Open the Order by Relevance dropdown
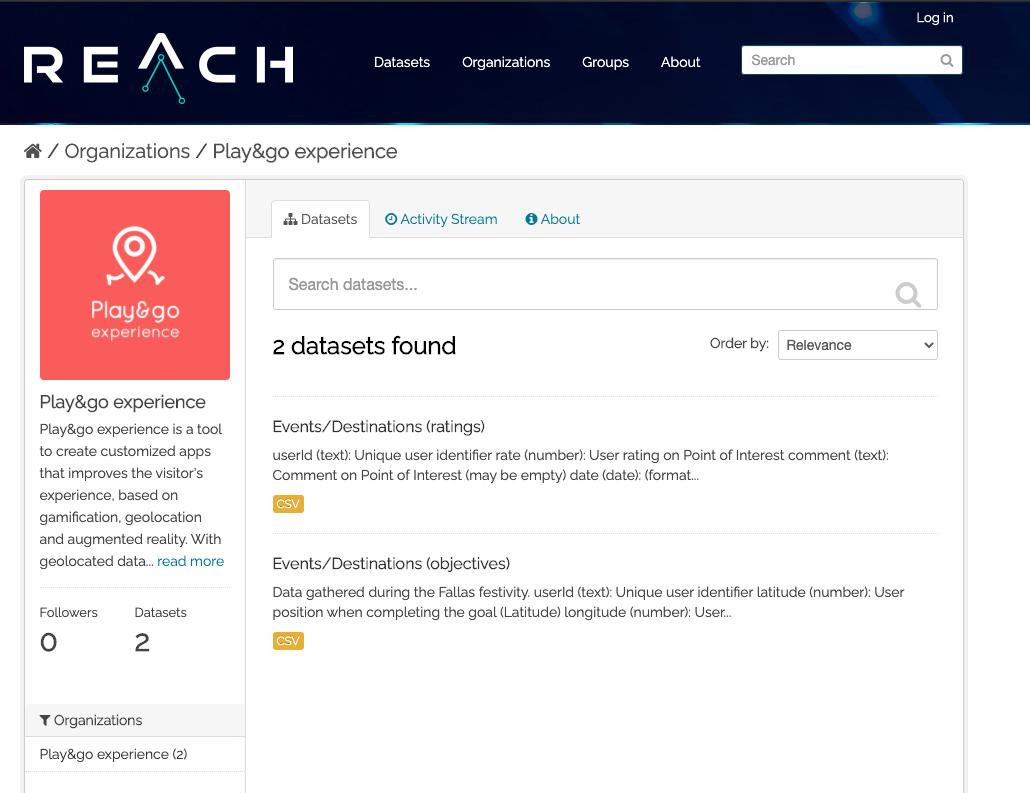Screen dimensions: 1030x793 click(x=857, y=344)
